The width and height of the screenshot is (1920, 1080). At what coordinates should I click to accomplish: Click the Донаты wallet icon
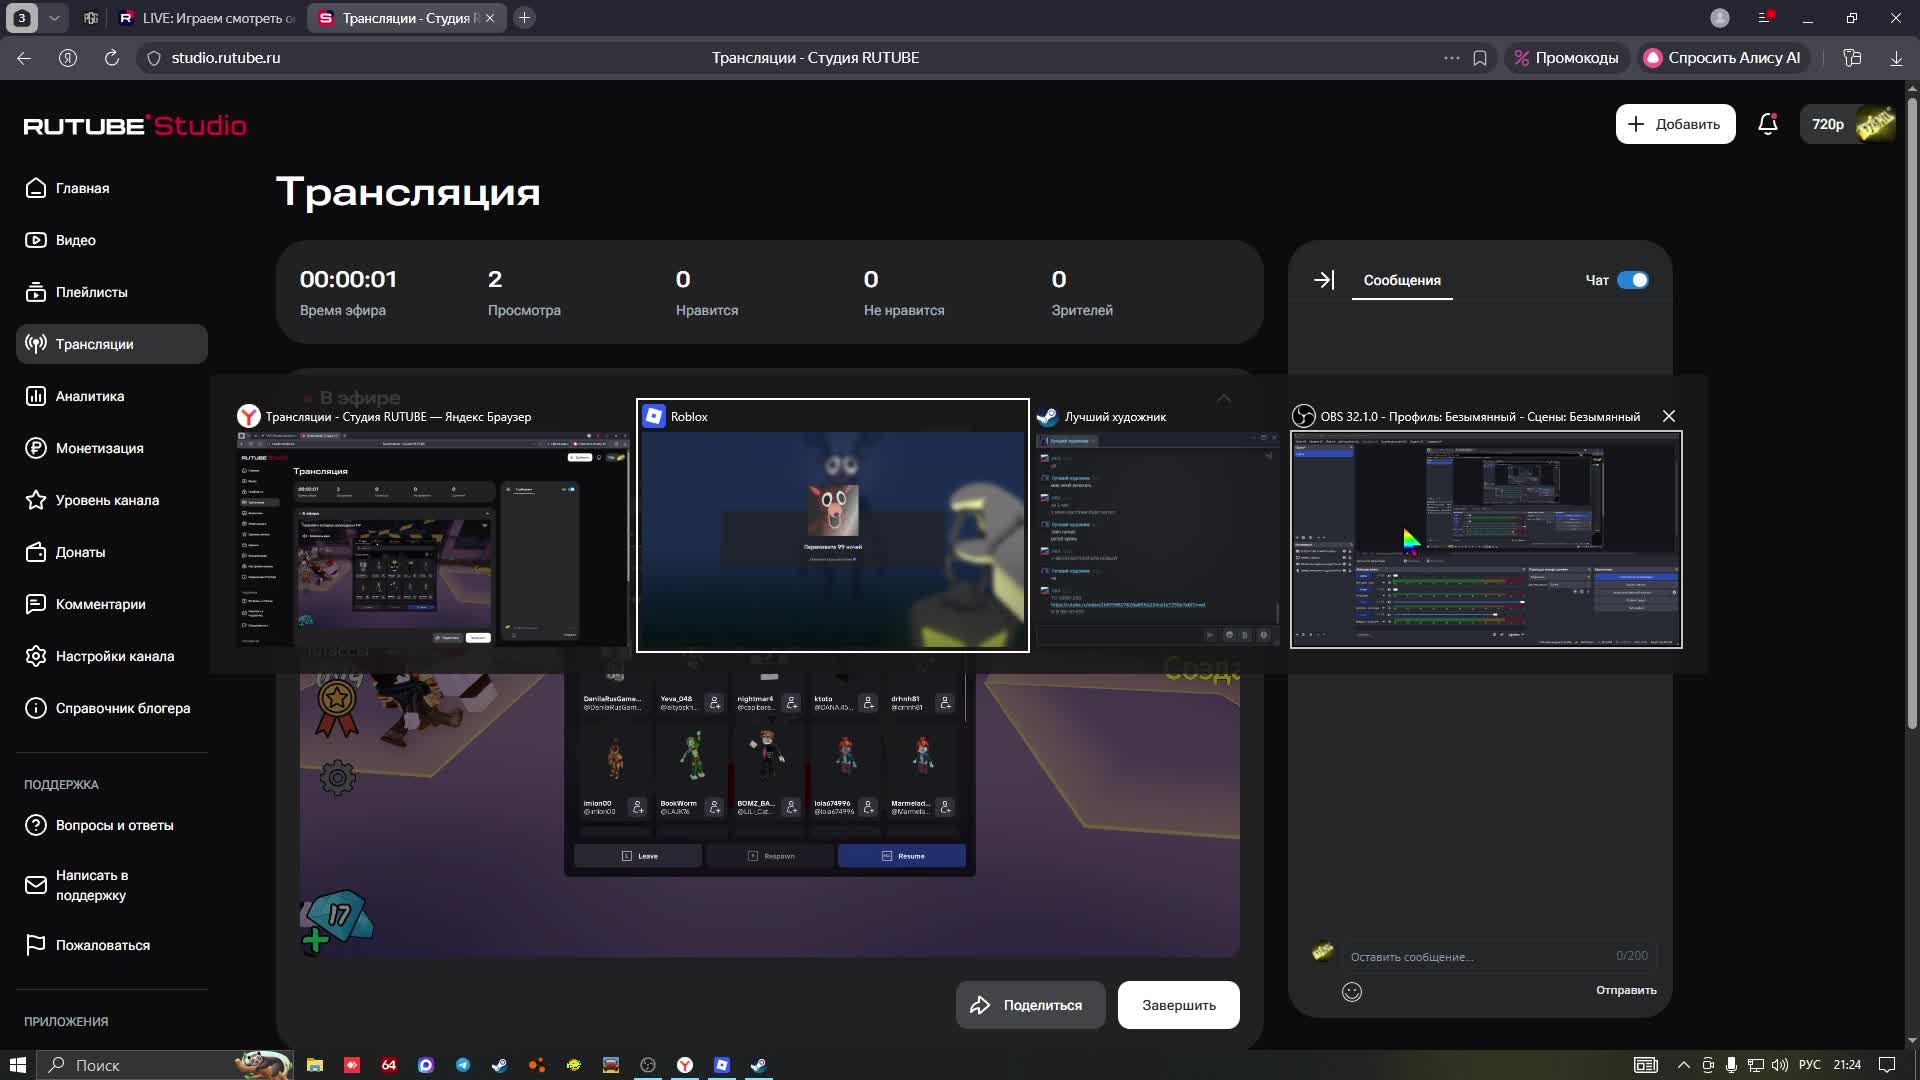pyautogui.click(x=36, y=552)
